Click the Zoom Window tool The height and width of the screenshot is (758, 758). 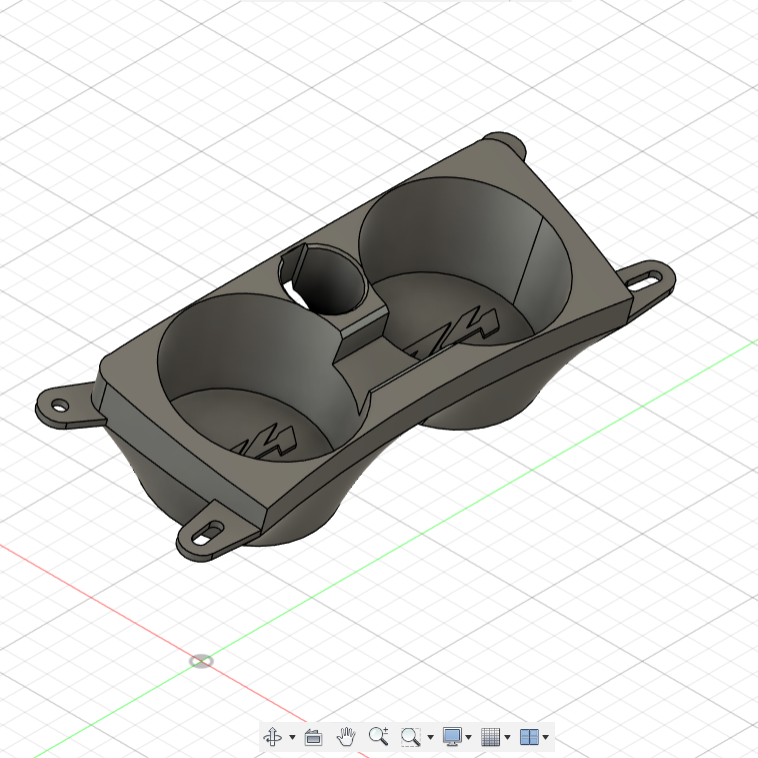[410, 737]
